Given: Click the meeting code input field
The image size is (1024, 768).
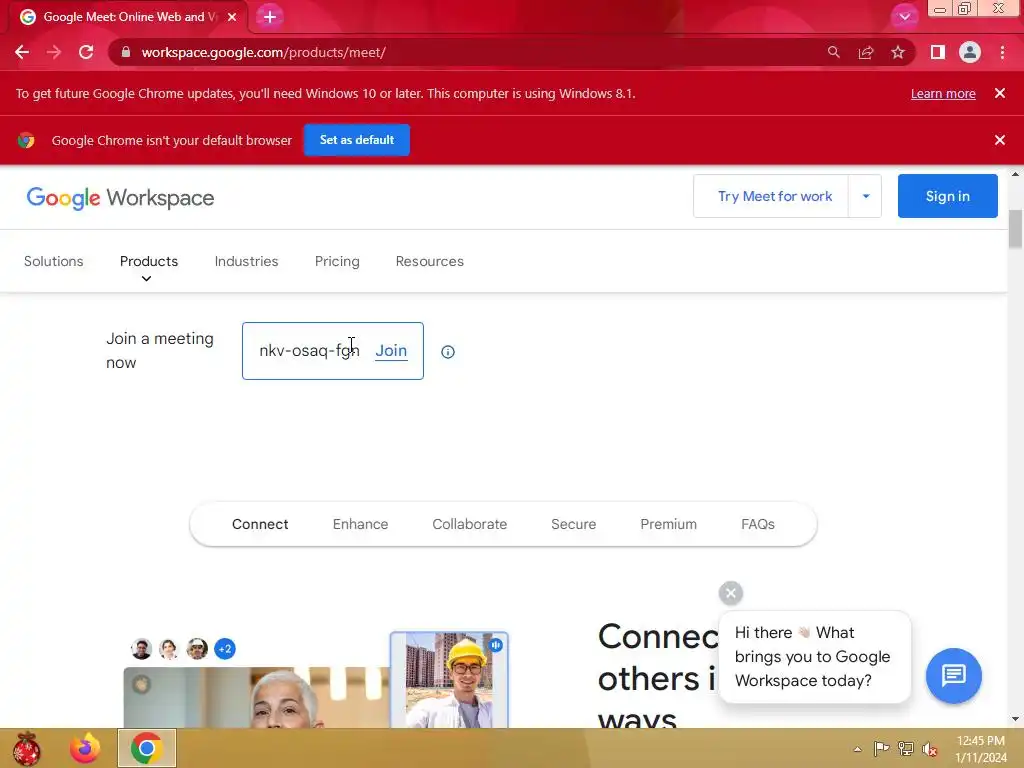Looking at the screenshot, I should click(310, 351).
